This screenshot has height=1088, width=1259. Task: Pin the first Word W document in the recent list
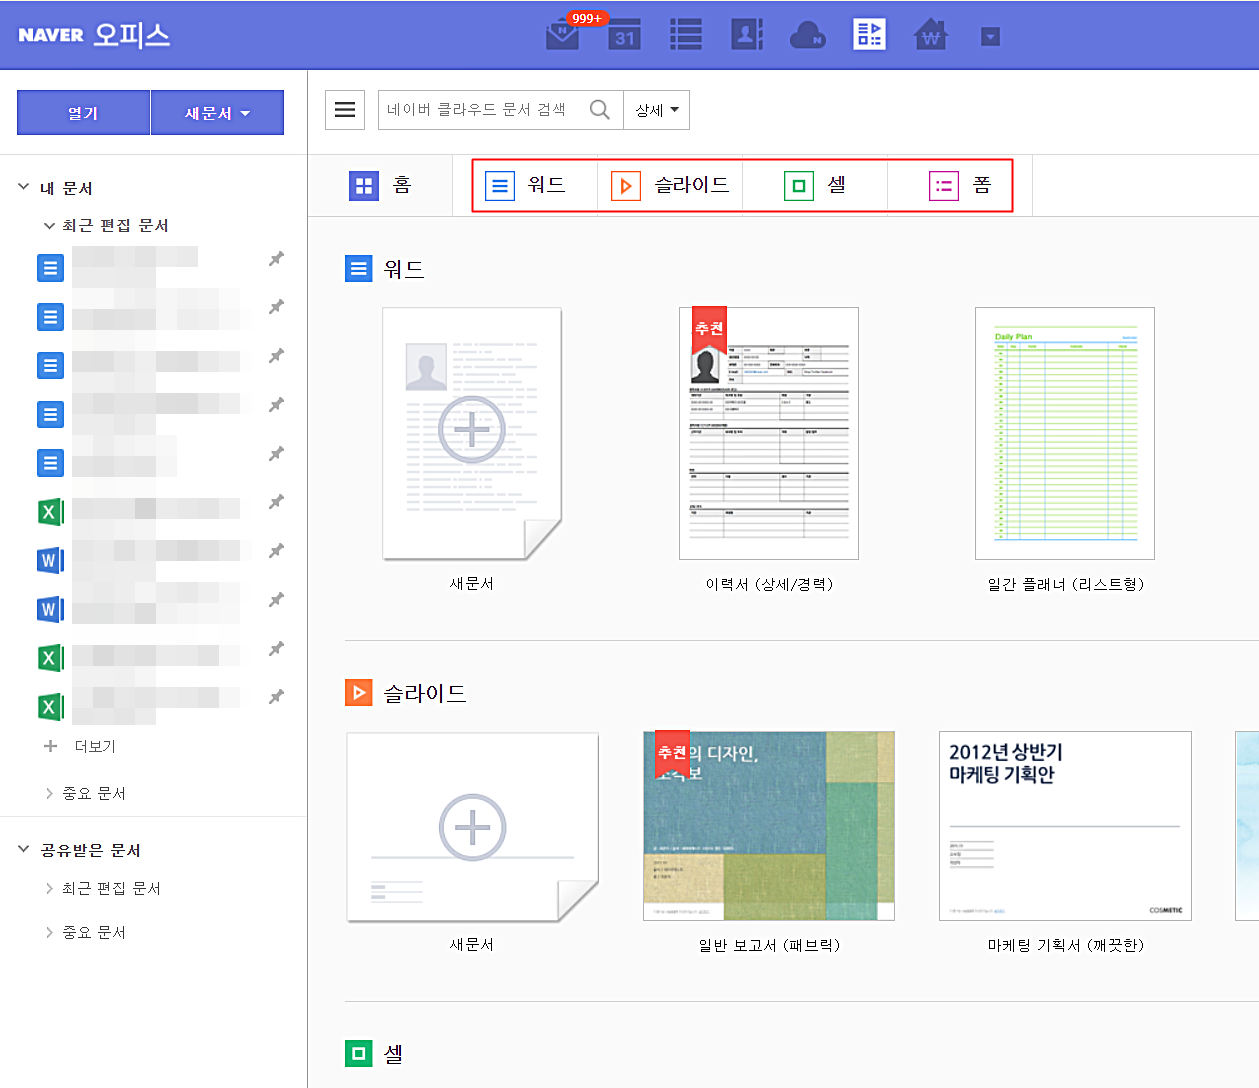276,551
